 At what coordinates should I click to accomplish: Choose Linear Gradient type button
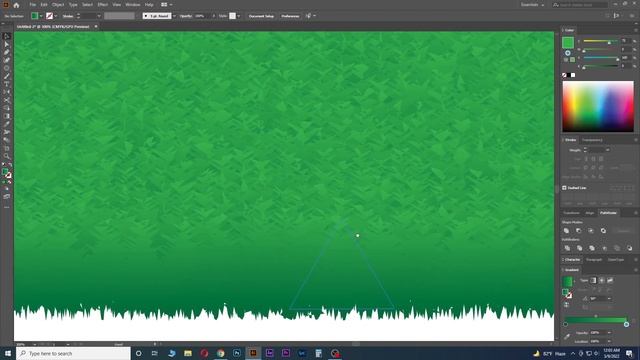pos(593,280)
